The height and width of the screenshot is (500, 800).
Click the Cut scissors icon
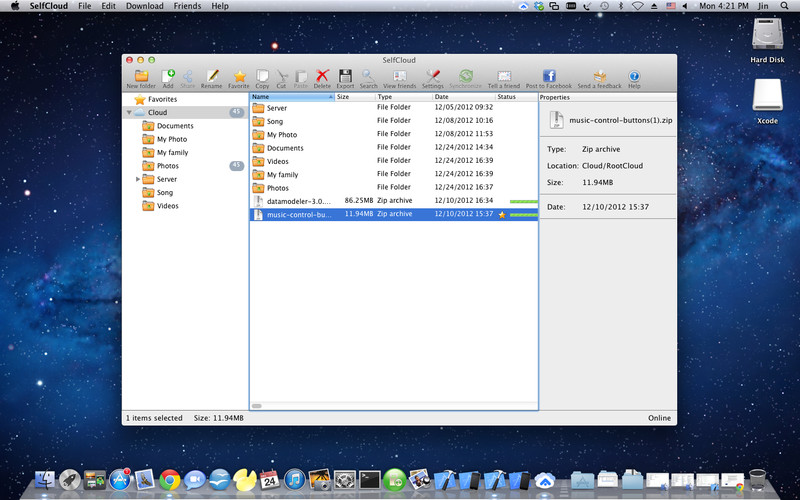point(281,79)
